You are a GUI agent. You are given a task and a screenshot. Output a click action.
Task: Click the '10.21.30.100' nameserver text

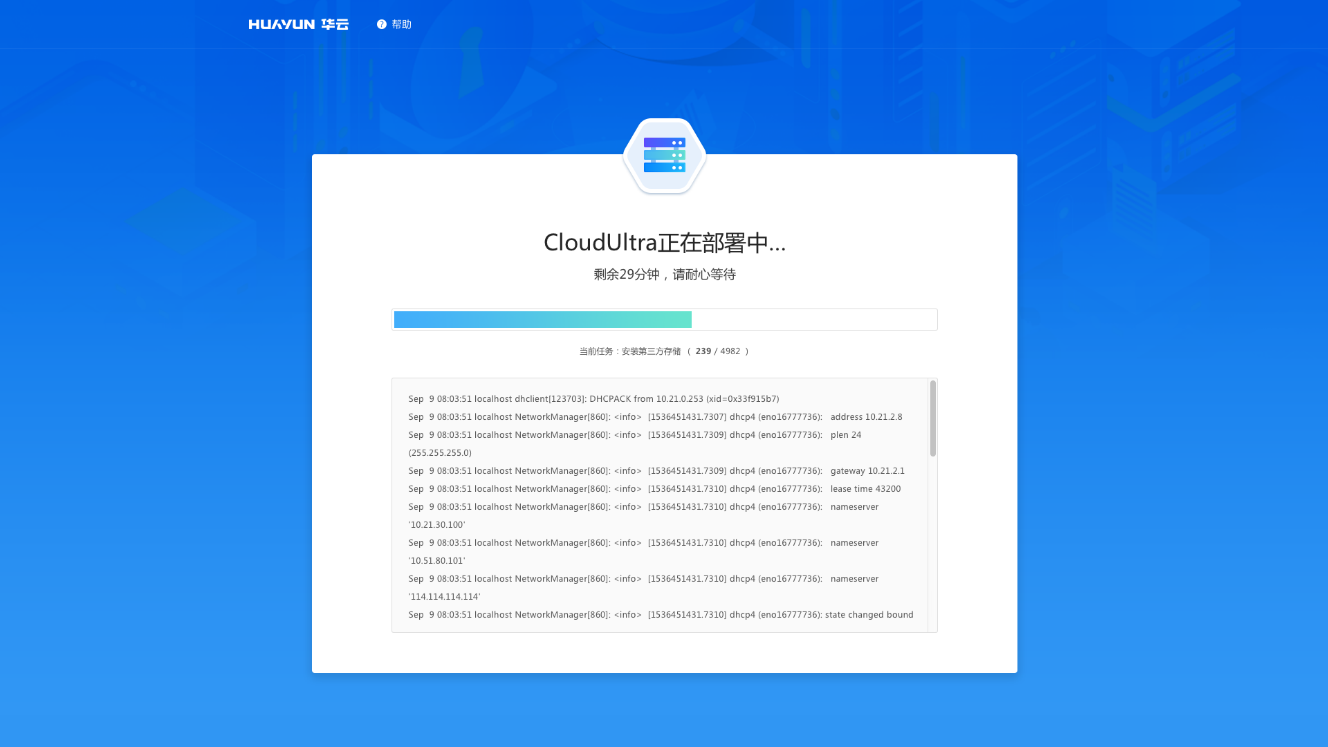(437, 525)
